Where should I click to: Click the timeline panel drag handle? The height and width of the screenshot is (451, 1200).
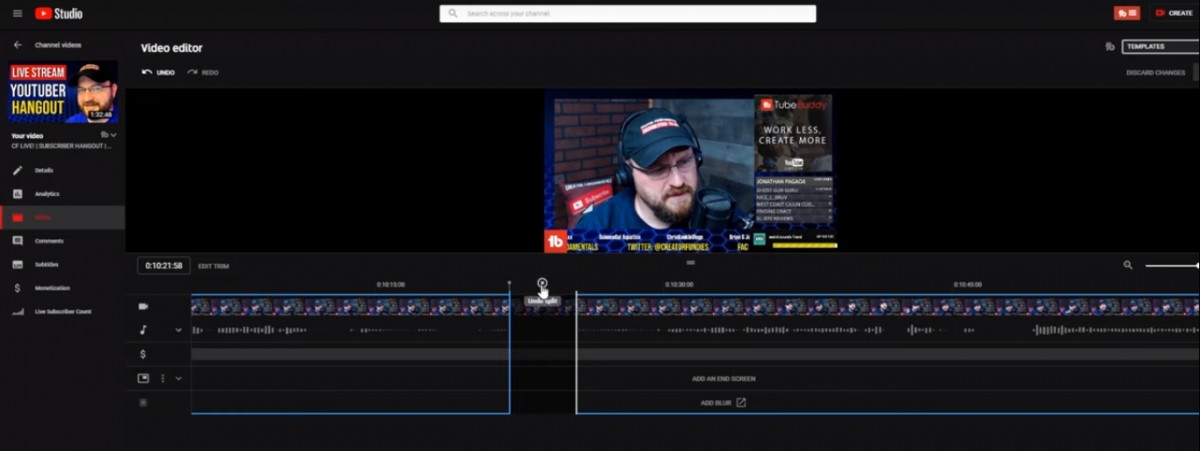coord(690,263)
